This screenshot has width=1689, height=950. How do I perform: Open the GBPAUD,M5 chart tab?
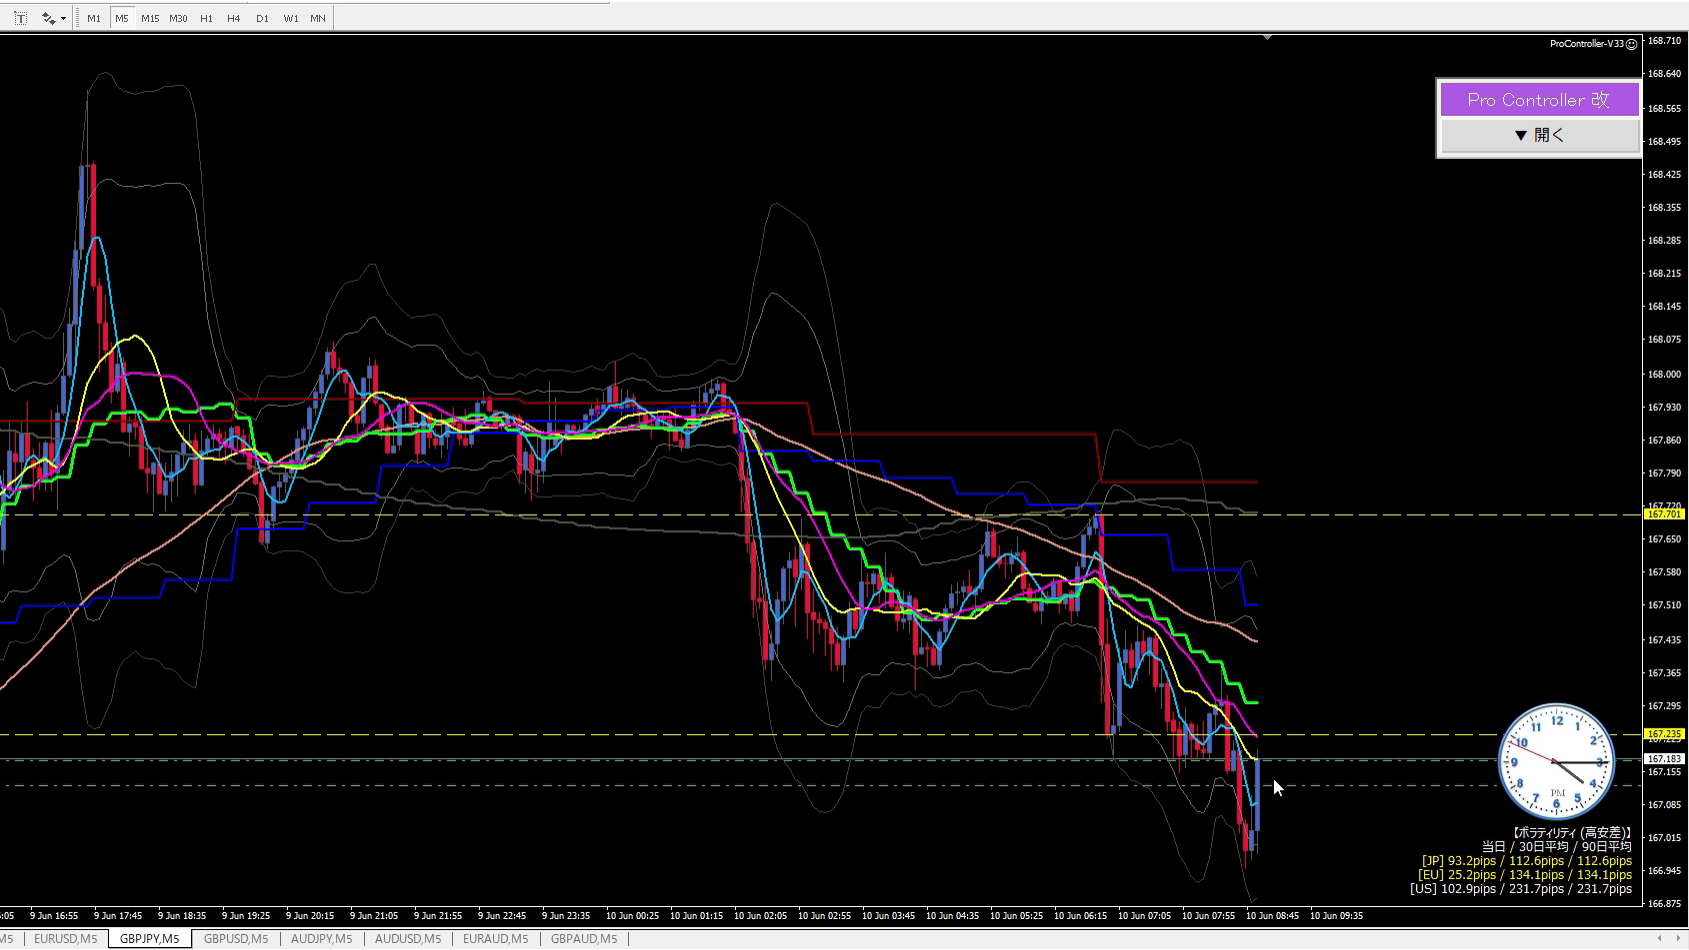coord(584,939)
